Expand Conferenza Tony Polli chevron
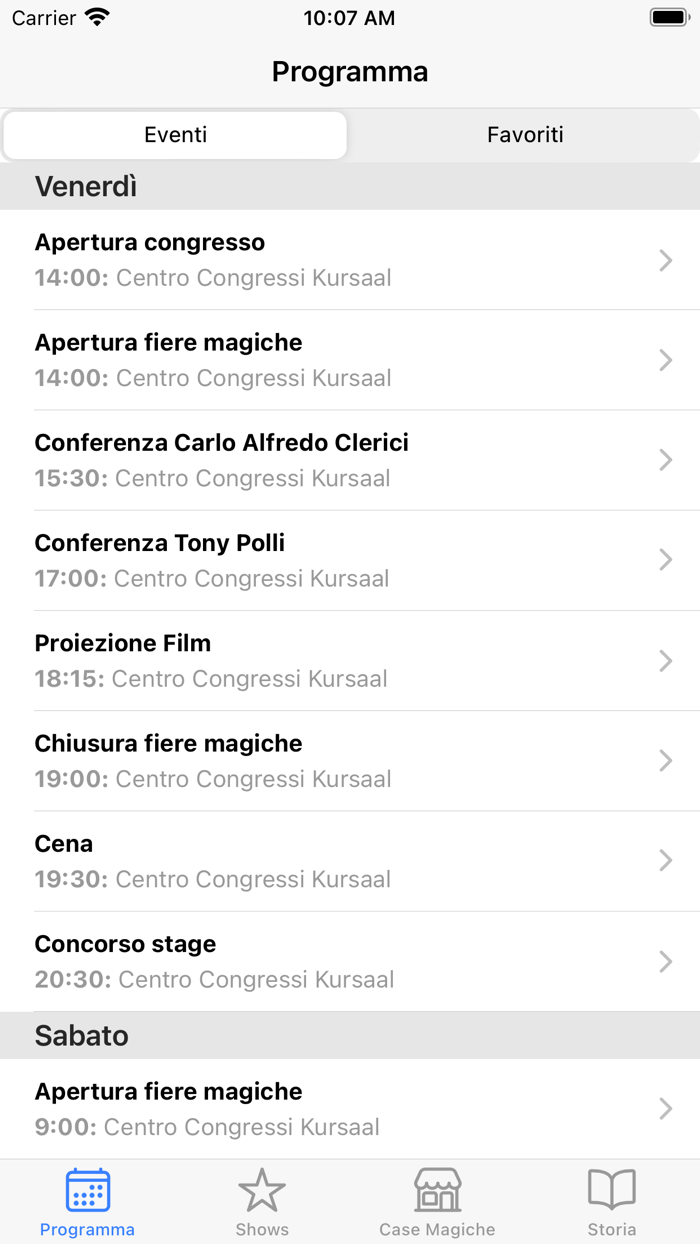The height and width of the screenshot is (1244, 700). point(665,560)
